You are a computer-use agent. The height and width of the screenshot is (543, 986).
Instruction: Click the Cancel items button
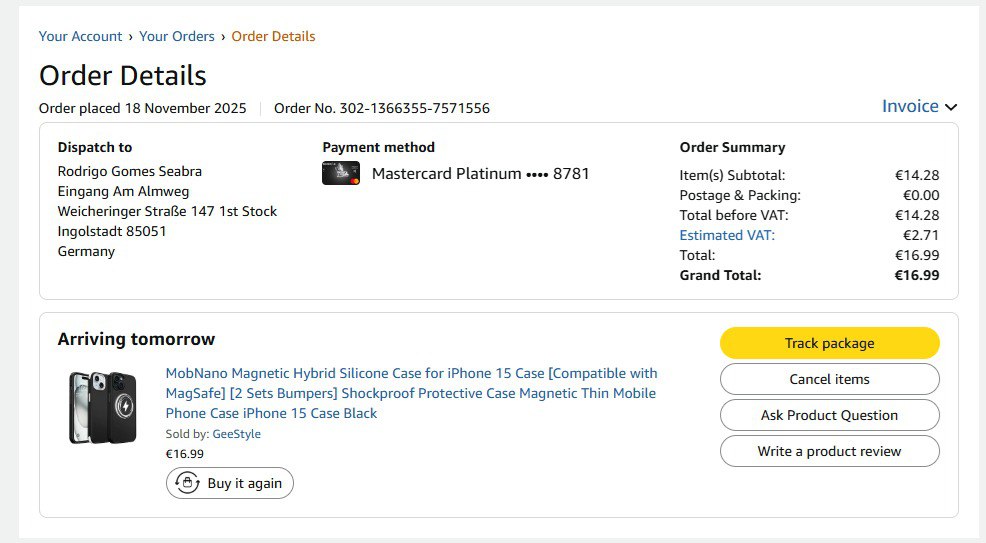829,379
